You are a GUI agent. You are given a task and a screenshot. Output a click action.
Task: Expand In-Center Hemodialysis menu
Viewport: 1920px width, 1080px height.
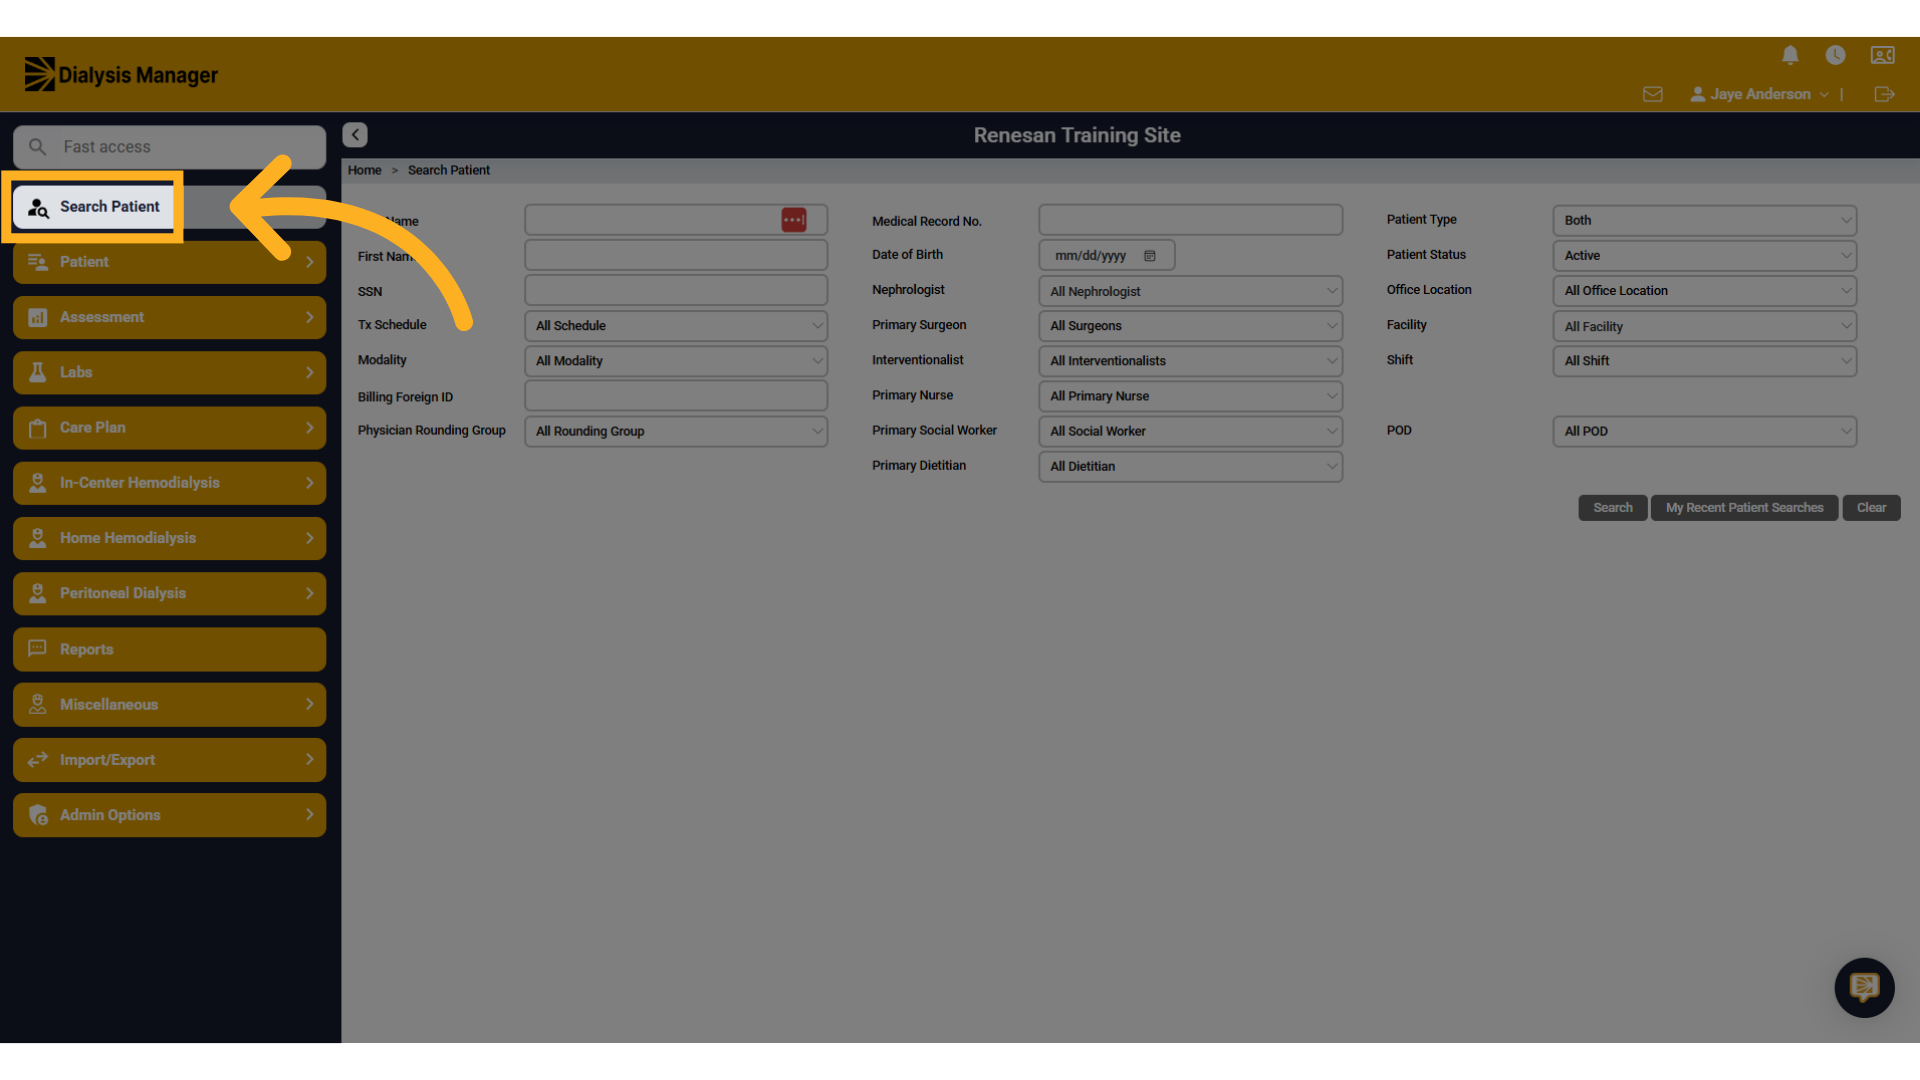tap(169, 483)
